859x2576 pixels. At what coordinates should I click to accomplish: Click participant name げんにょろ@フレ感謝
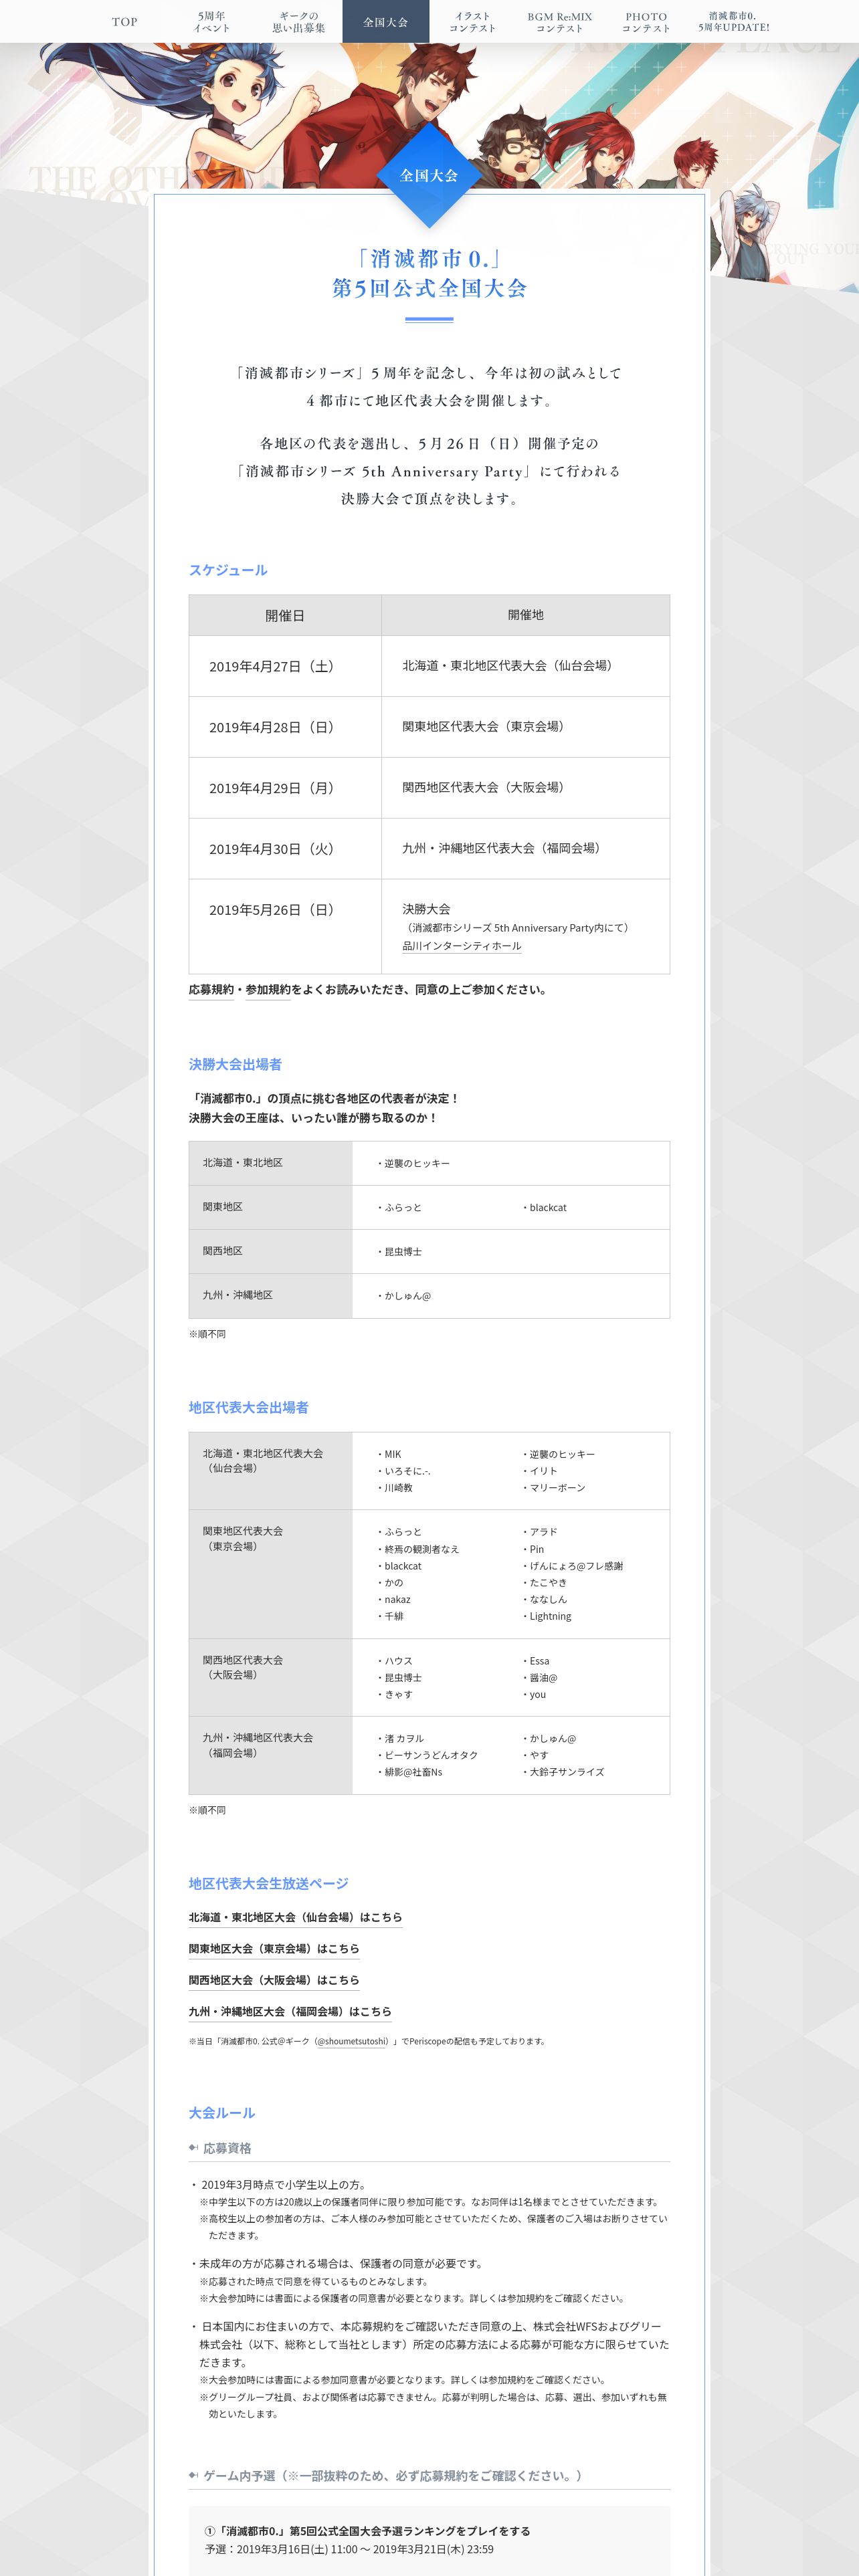[574, 1565]
